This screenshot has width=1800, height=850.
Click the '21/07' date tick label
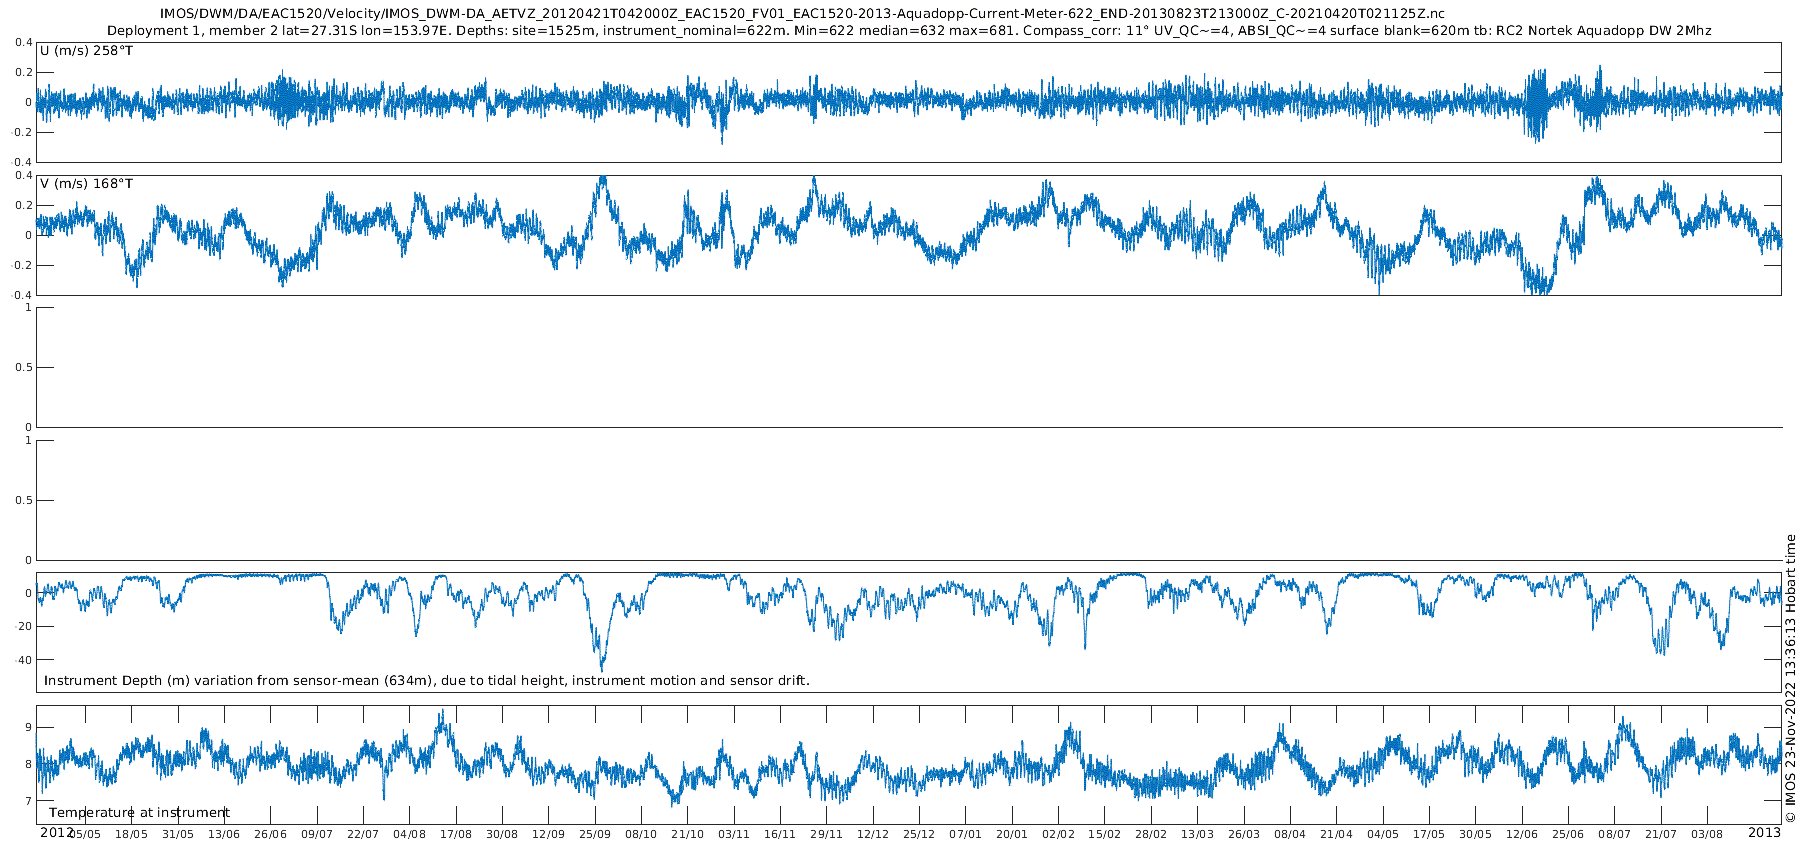1660,835
